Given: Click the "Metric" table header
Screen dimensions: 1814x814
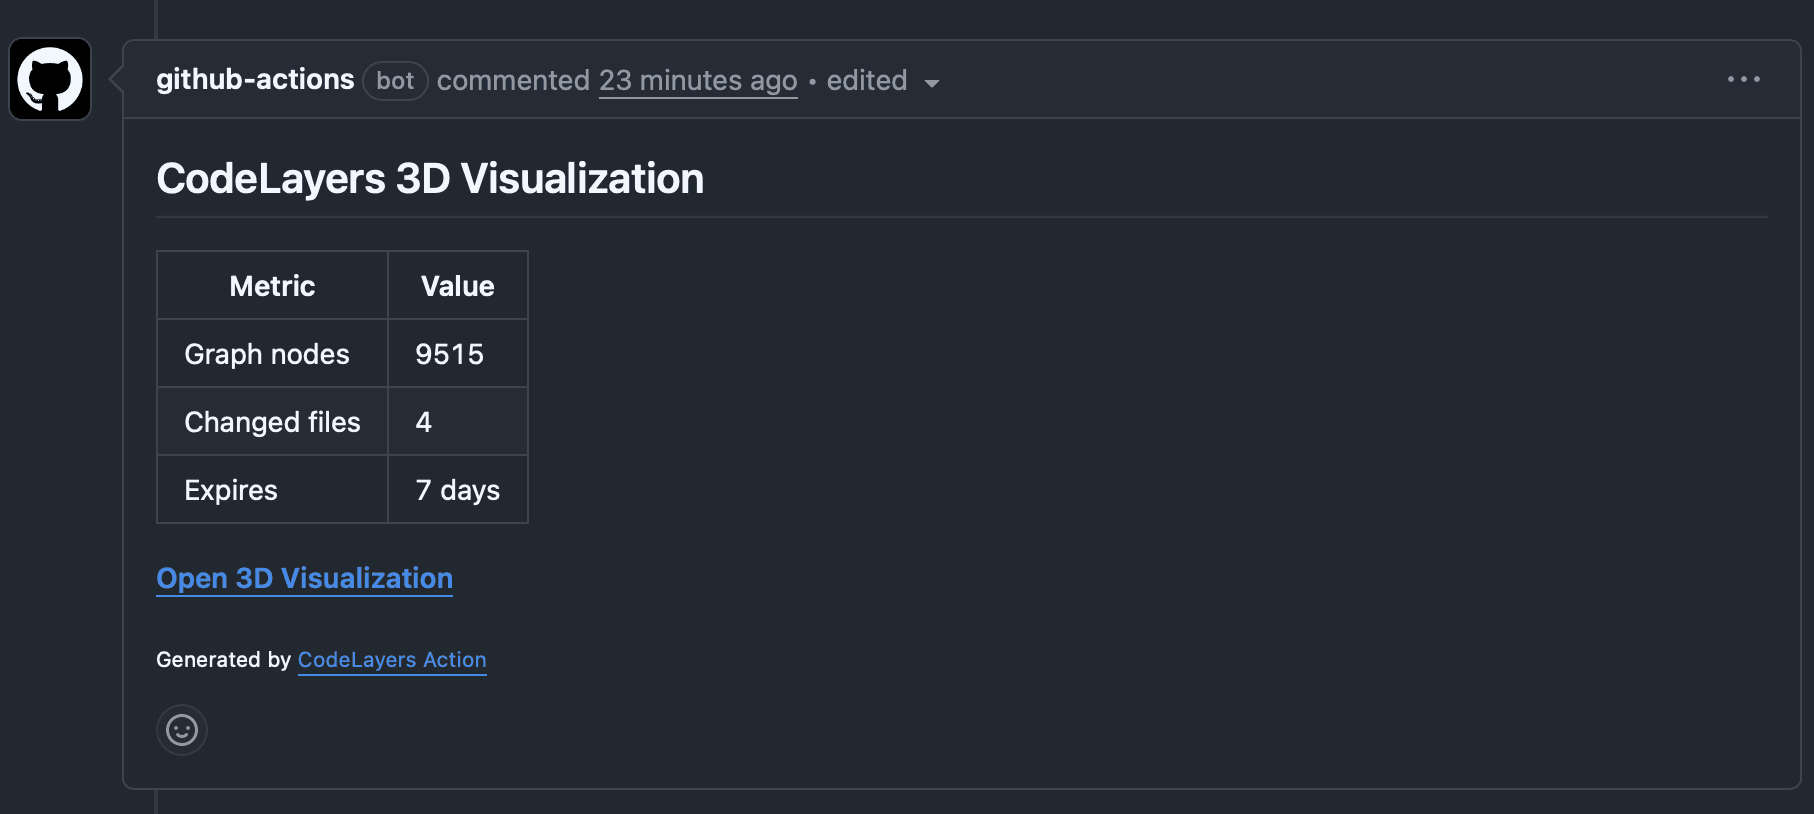Looking at the screenshot, I should point(271,285).
